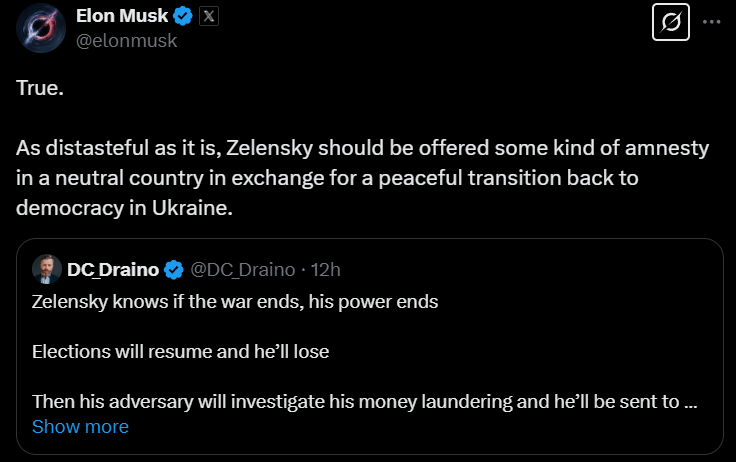Screen dimensions: 736x462
Task: Click the DC_Draino display name
Action: 113,269
